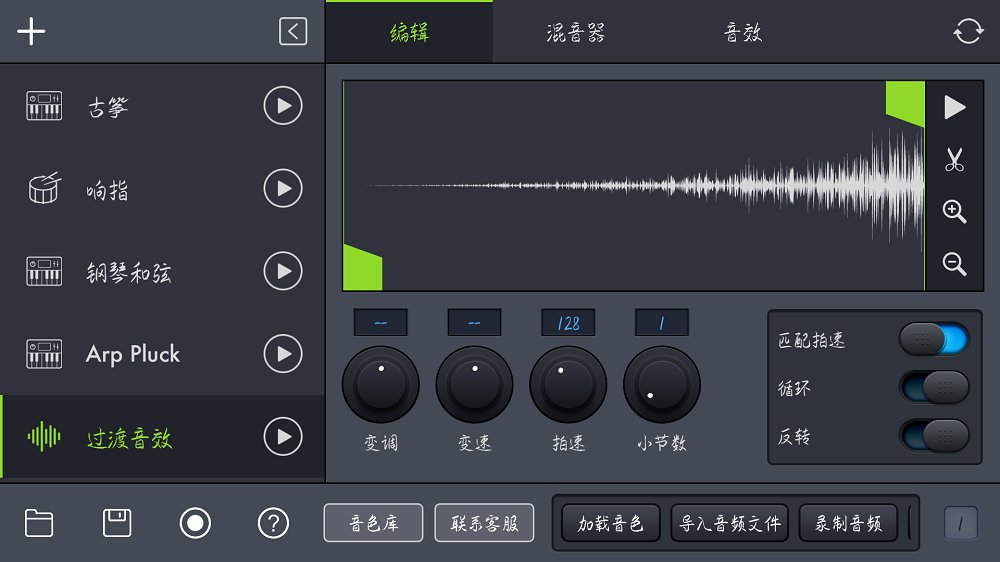The width and height of the screenshot is (1000, 562).
Task: Click the 变调 value field
Action: [381, 323]
